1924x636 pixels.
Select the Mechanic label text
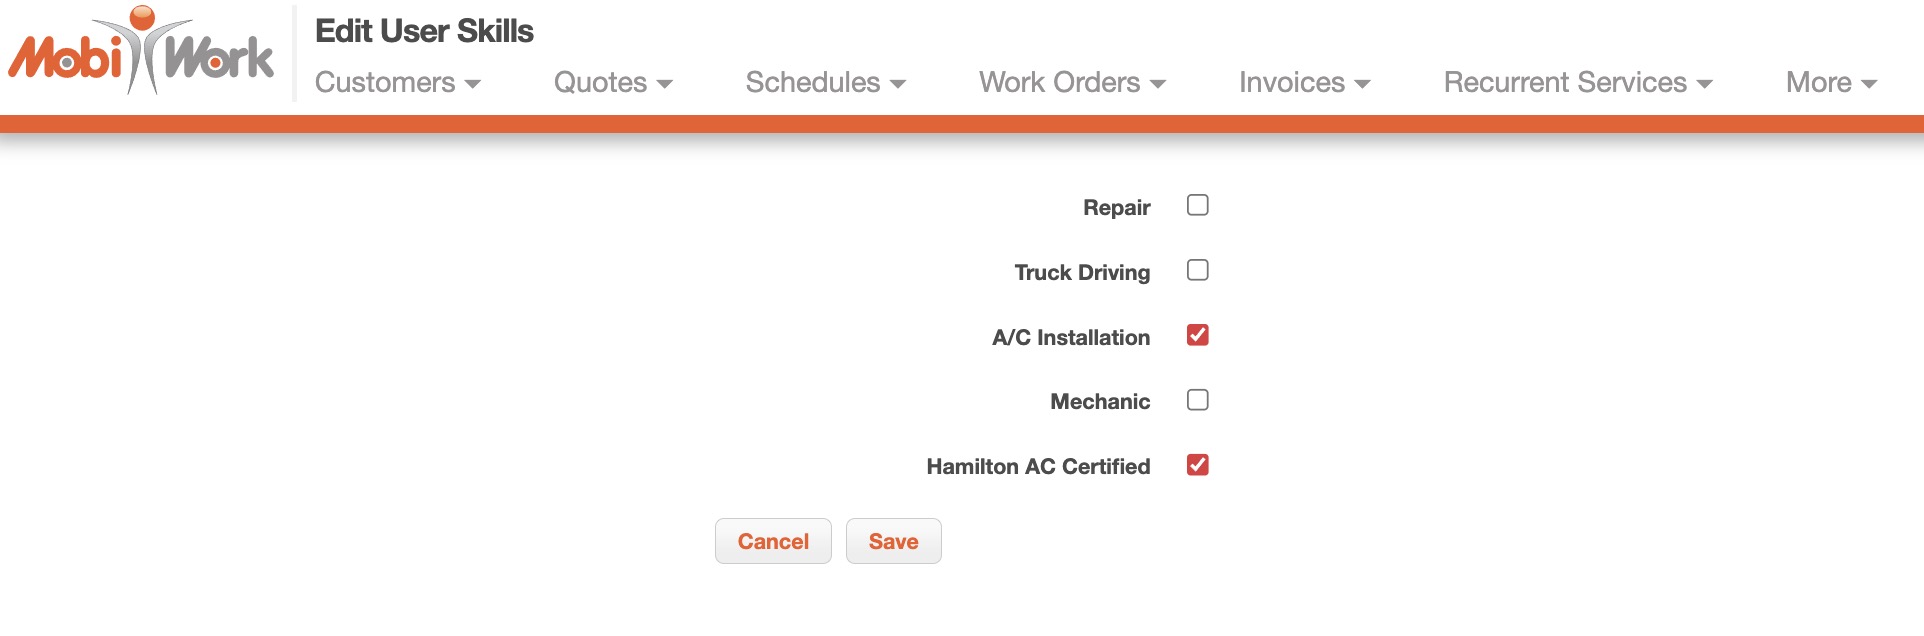point(1100,402)
